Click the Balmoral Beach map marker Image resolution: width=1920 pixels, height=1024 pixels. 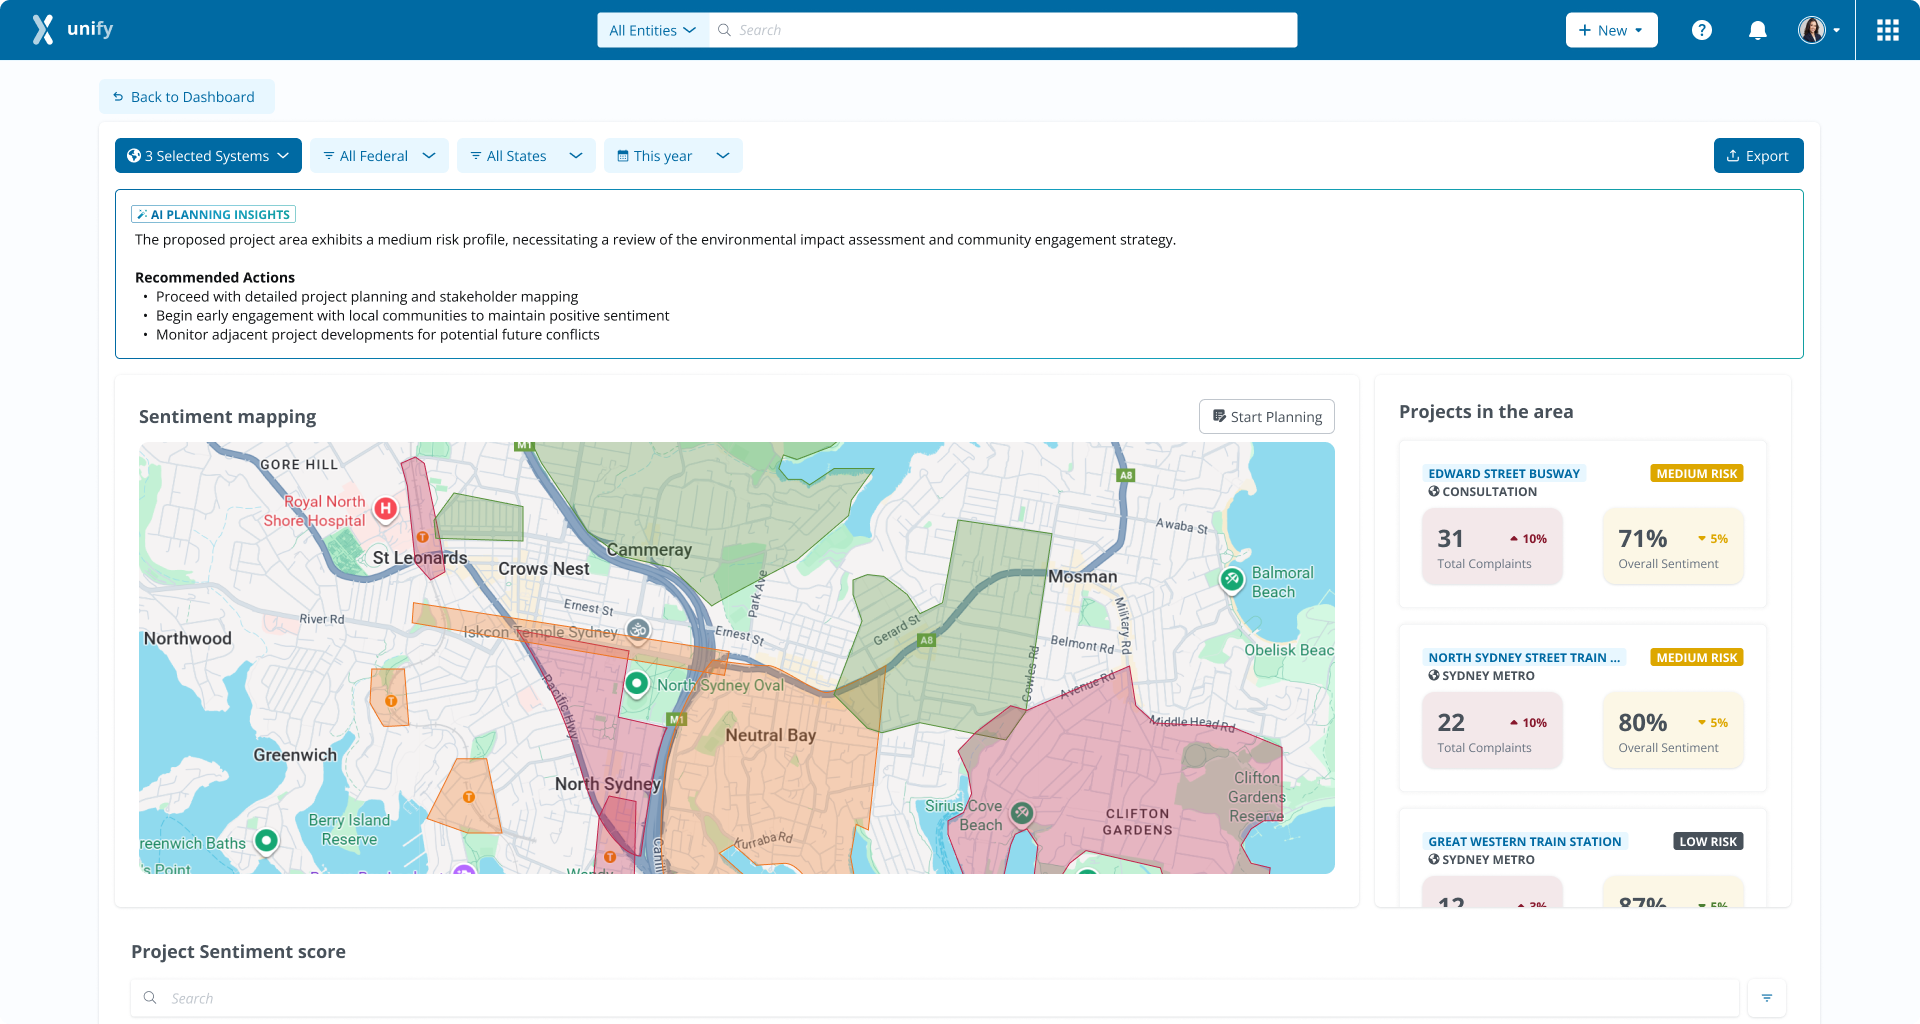coord(1232,579)
